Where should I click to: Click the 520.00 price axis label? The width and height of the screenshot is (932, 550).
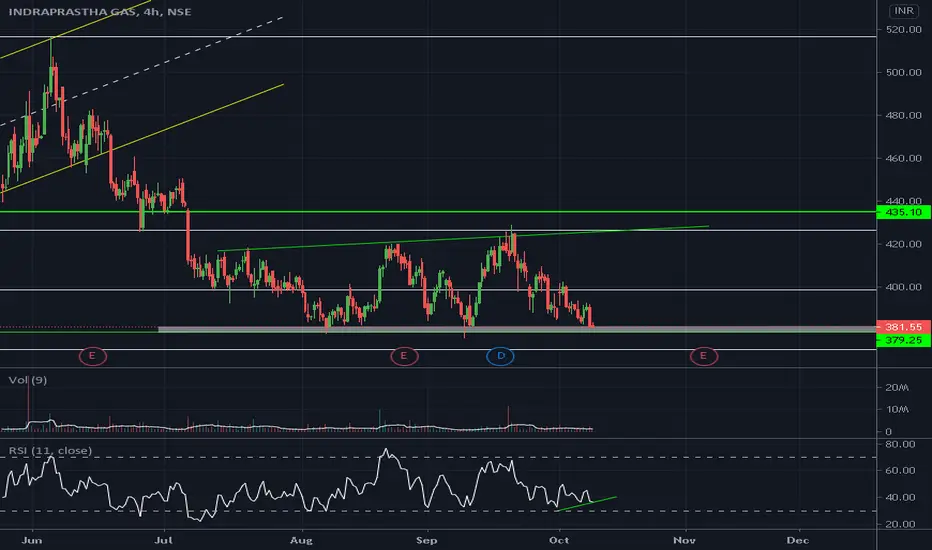pos(903,29)
